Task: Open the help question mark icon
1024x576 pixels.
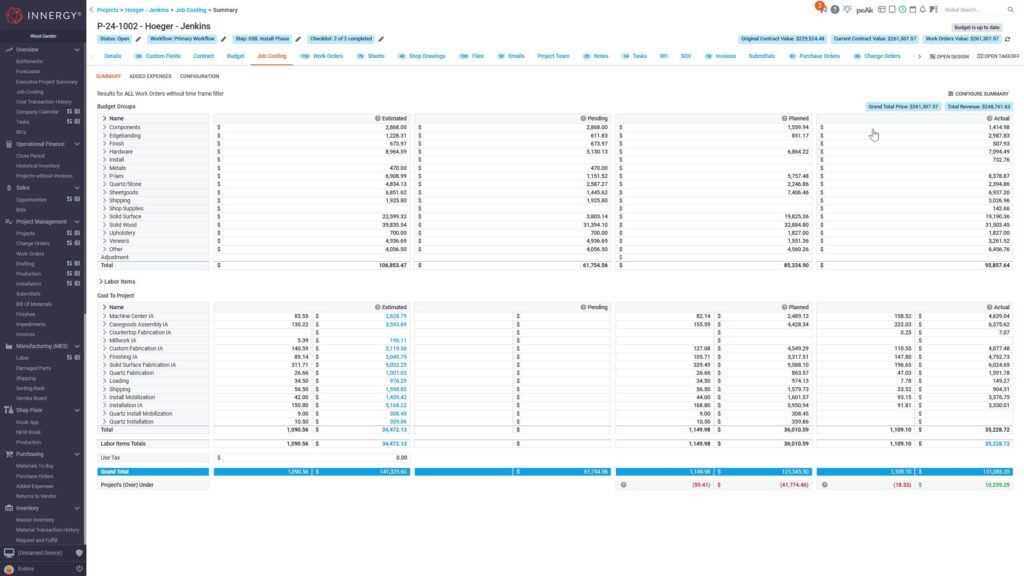Action: 834,8
